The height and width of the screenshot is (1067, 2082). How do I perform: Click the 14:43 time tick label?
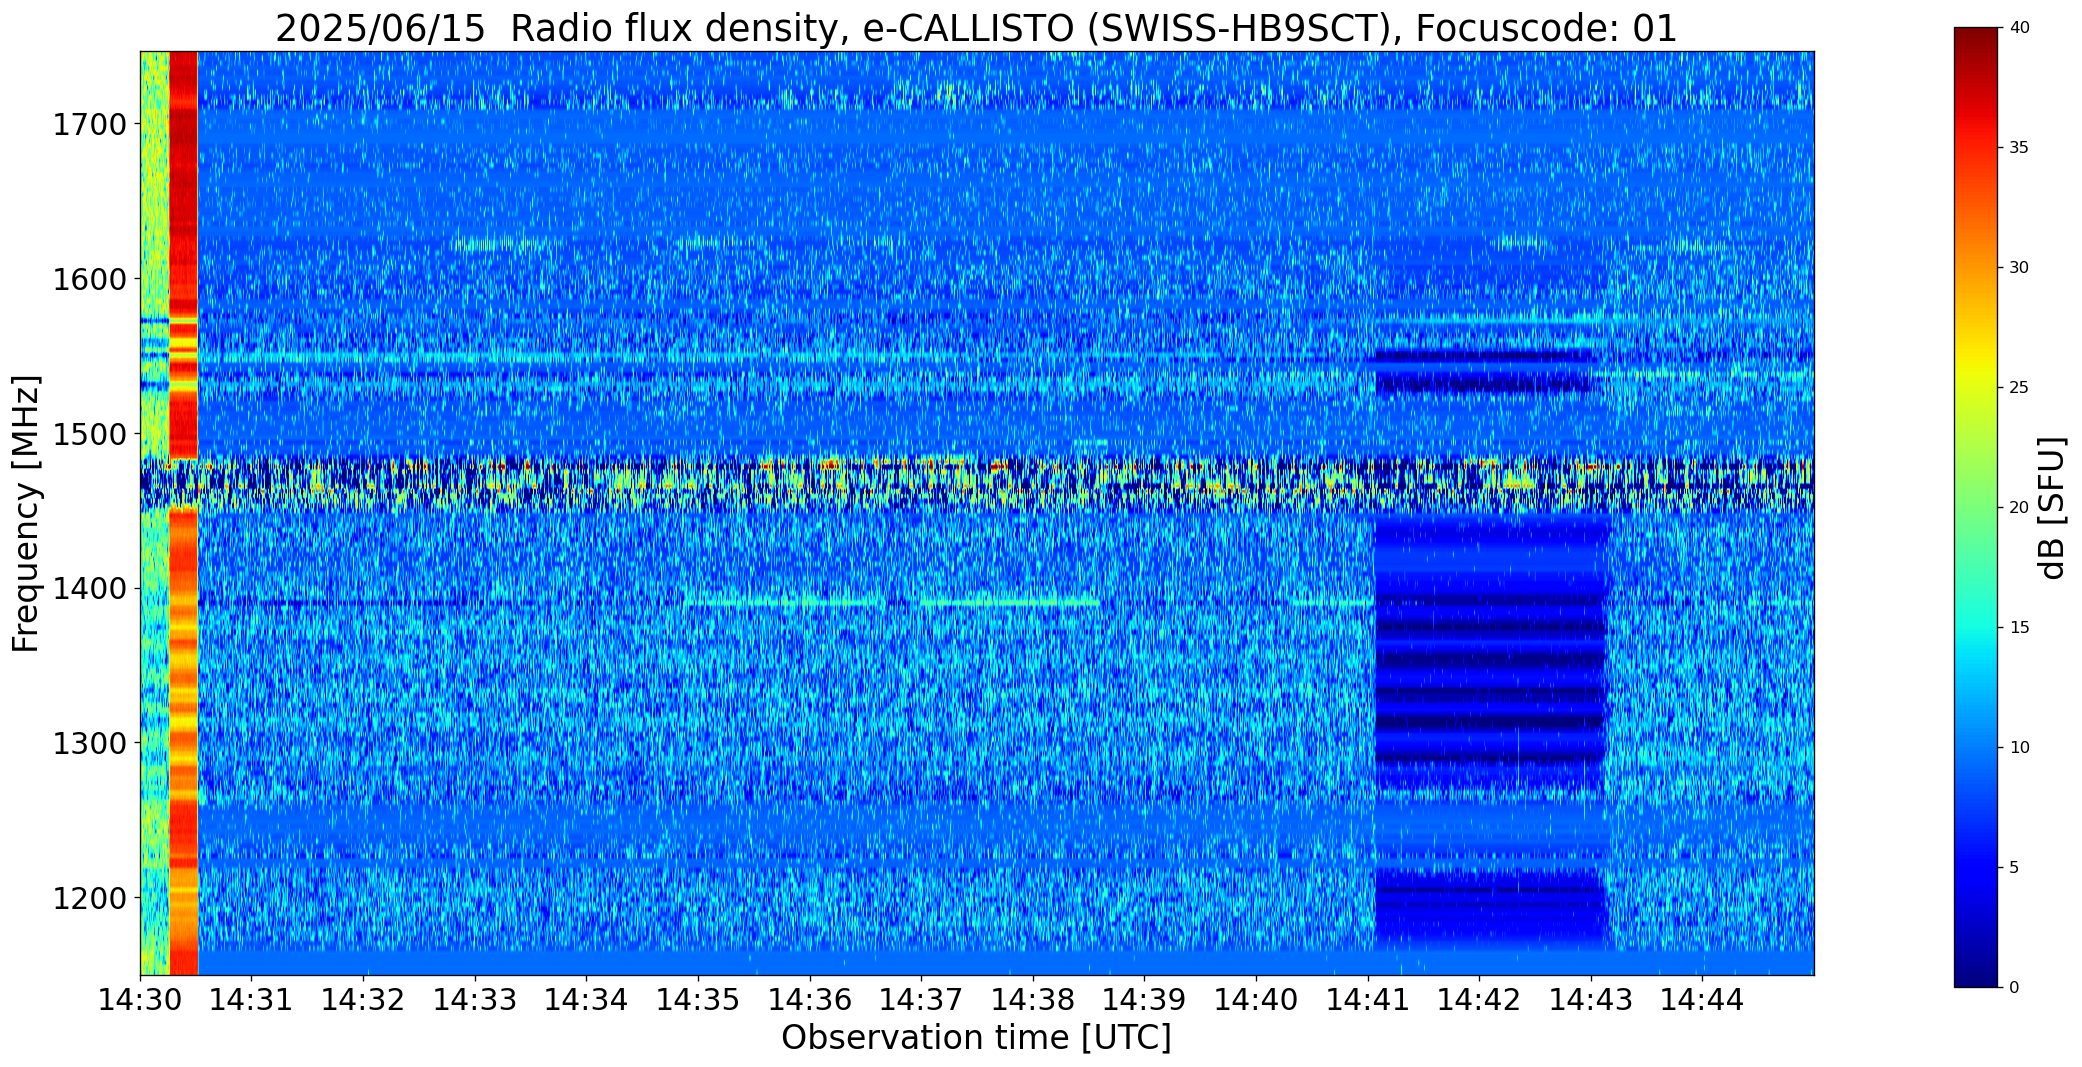(x=1591, y=999)
